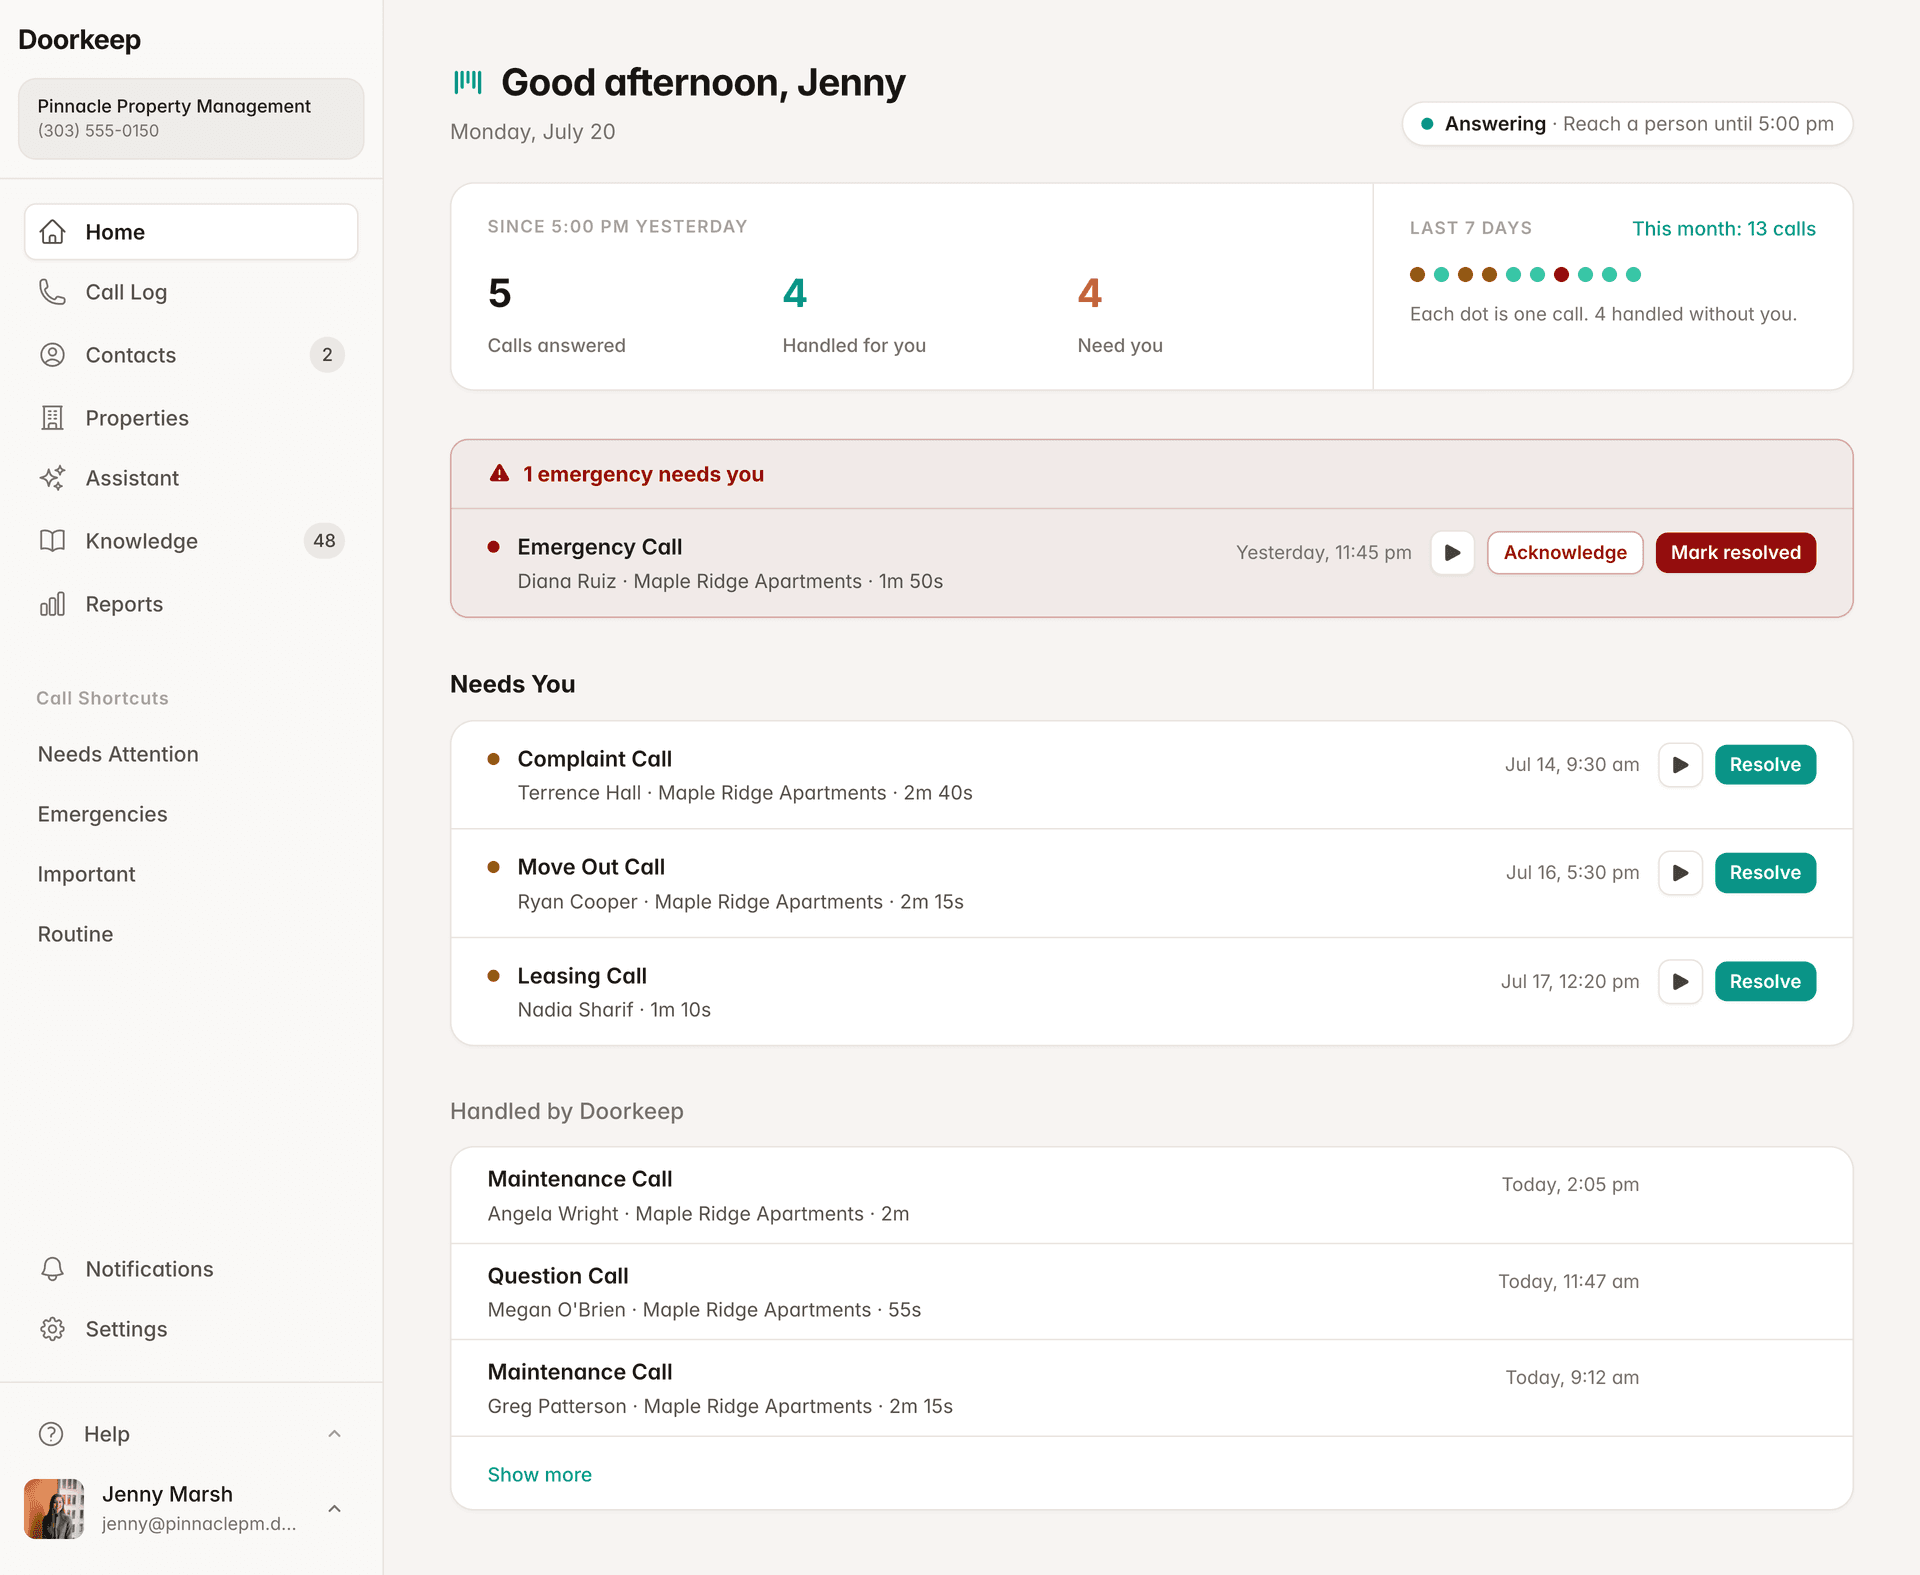This screenshot has width=1920, height=1575.
Task: Expand the Help menu chevron
Action: (x=335, y=1434)
